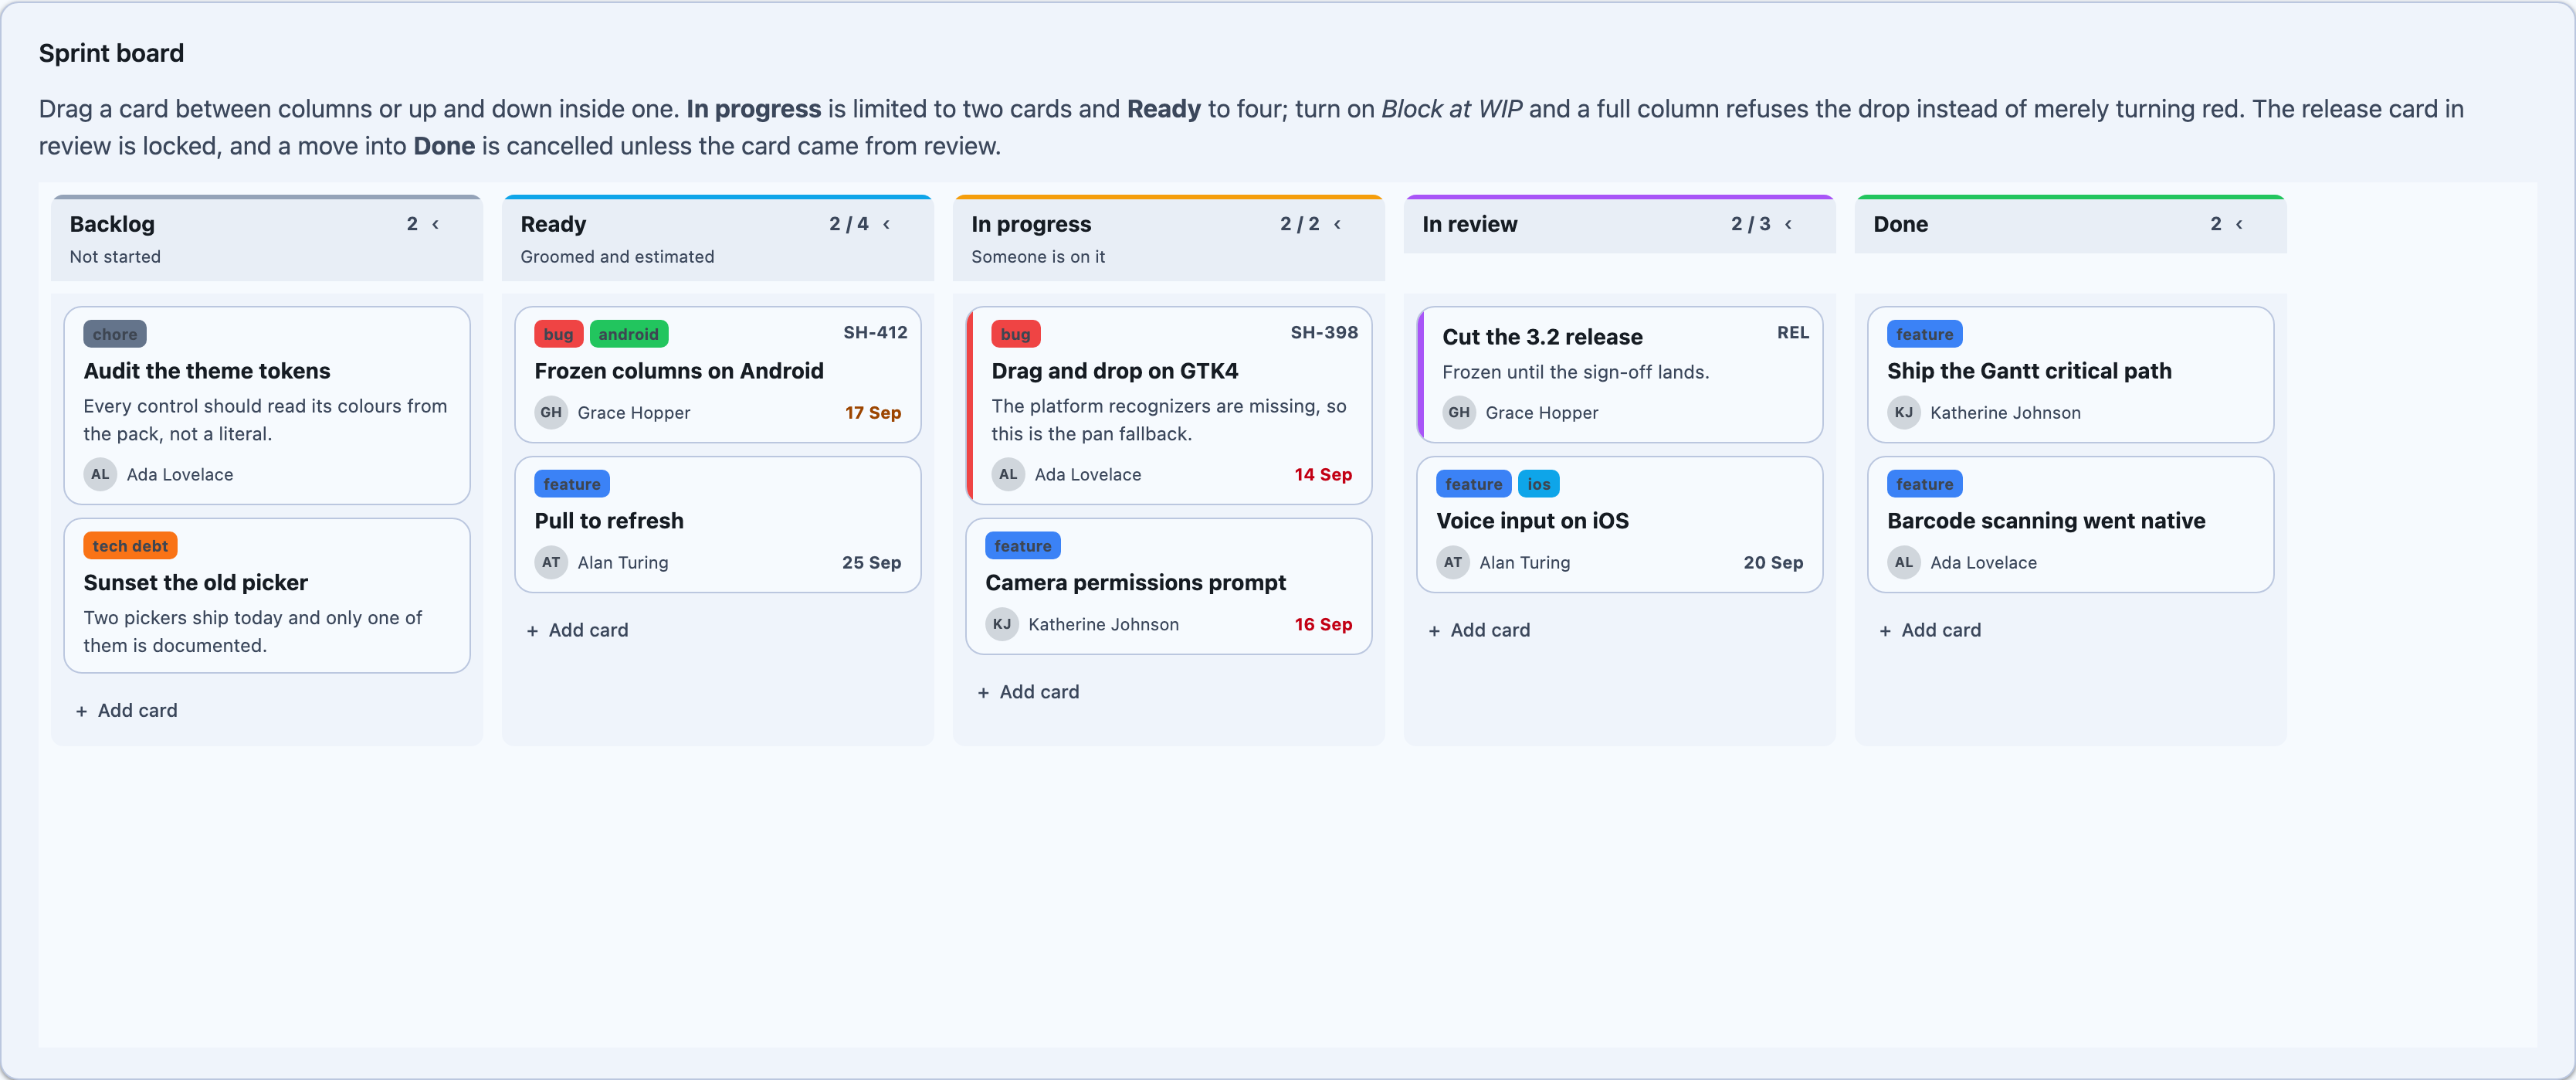Click the feature tag on Pull to refresh
Viewport: 2576px width, 1080px height.
tap(572, 484)
